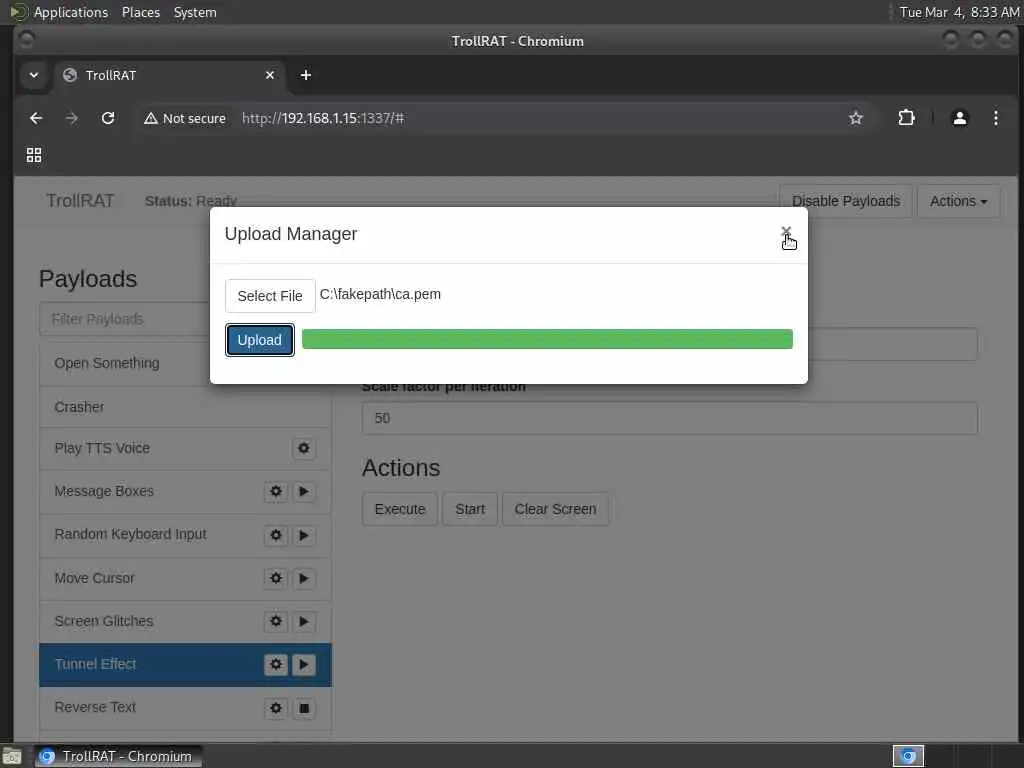Viewport: 1024px width, 768px height.
Task: Bookmark this page with the star icon
Action: tap(856, 118)
